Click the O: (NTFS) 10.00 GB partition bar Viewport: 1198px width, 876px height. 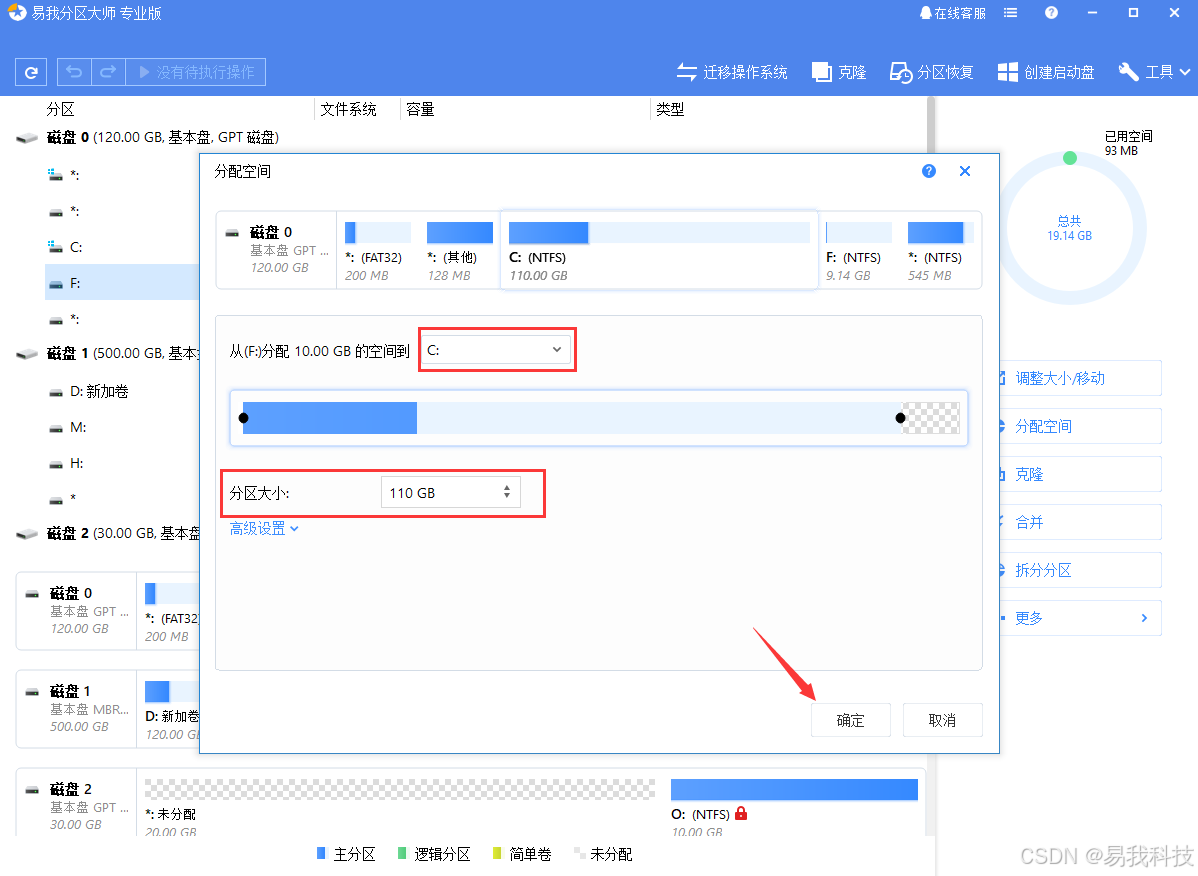point(794,790)
